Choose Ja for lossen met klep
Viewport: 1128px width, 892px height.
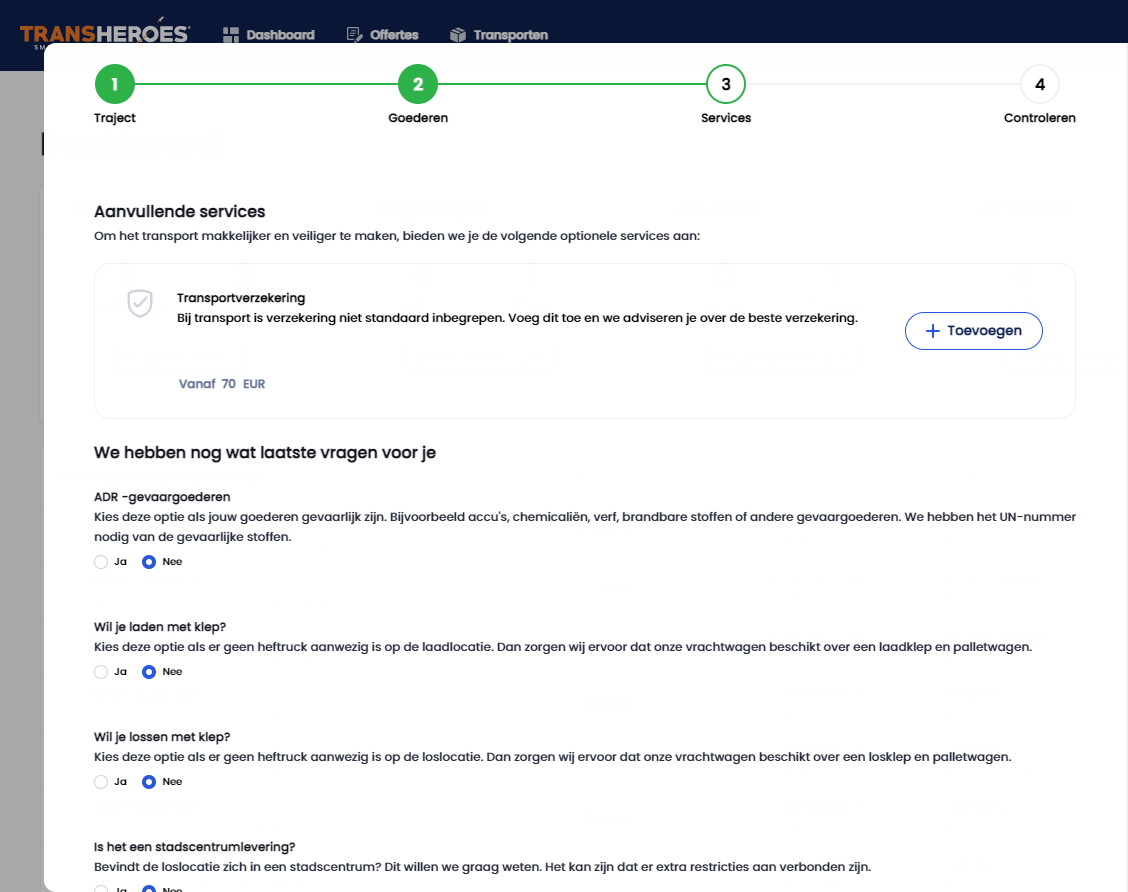click(x=99, y=782)
